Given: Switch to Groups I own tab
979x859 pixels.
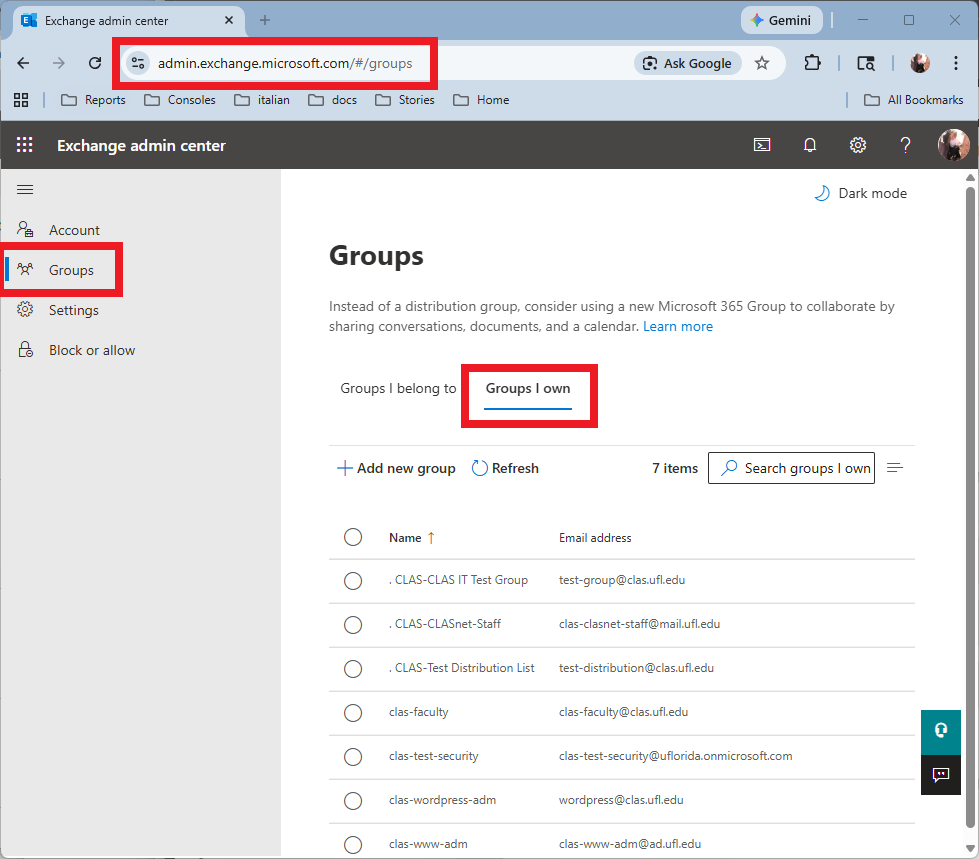Looking at the screenshot, I should point(528,390).
